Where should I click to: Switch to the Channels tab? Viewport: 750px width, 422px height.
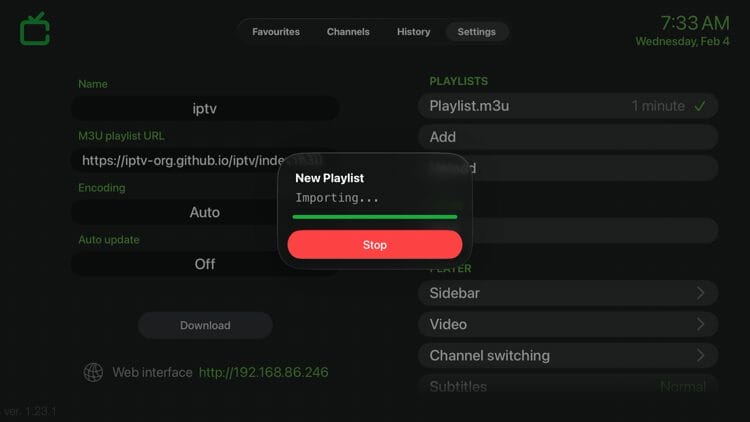coord(348,32)
